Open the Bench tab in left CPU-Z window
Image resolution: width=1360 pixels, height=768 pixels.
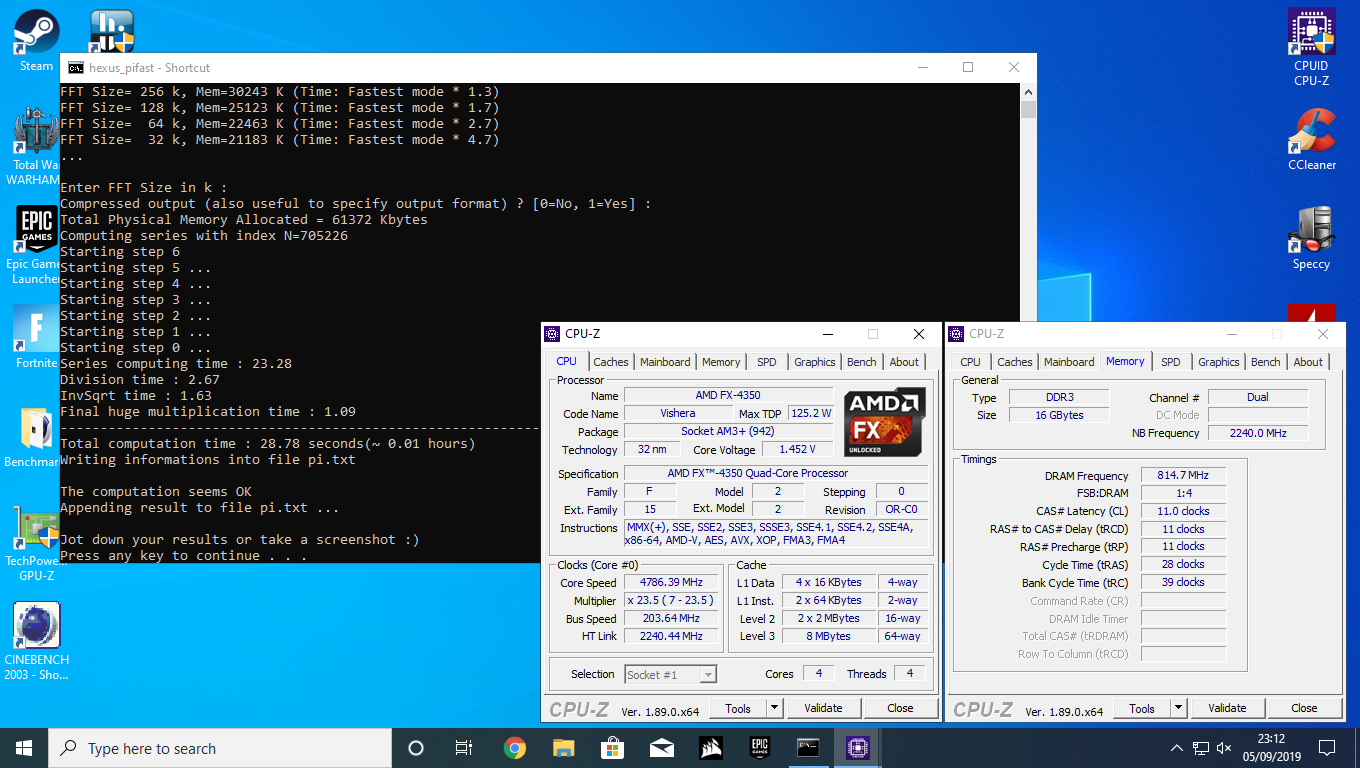point(862,362)
